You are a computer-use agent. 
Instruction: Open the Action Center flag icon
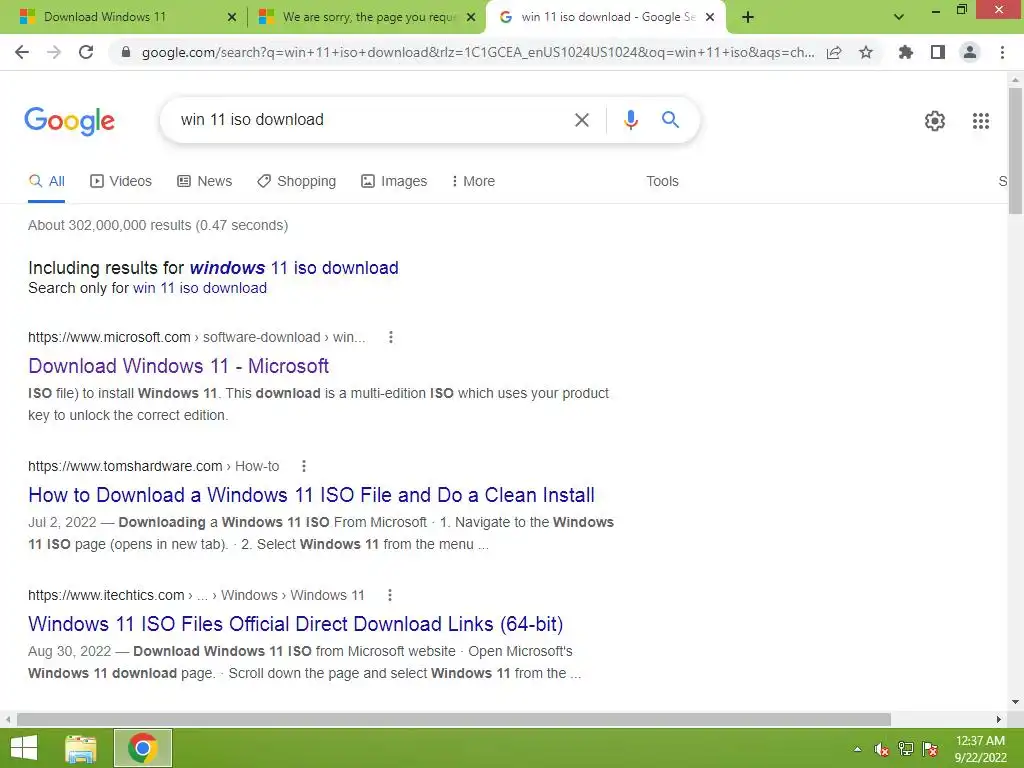[930, 749]
